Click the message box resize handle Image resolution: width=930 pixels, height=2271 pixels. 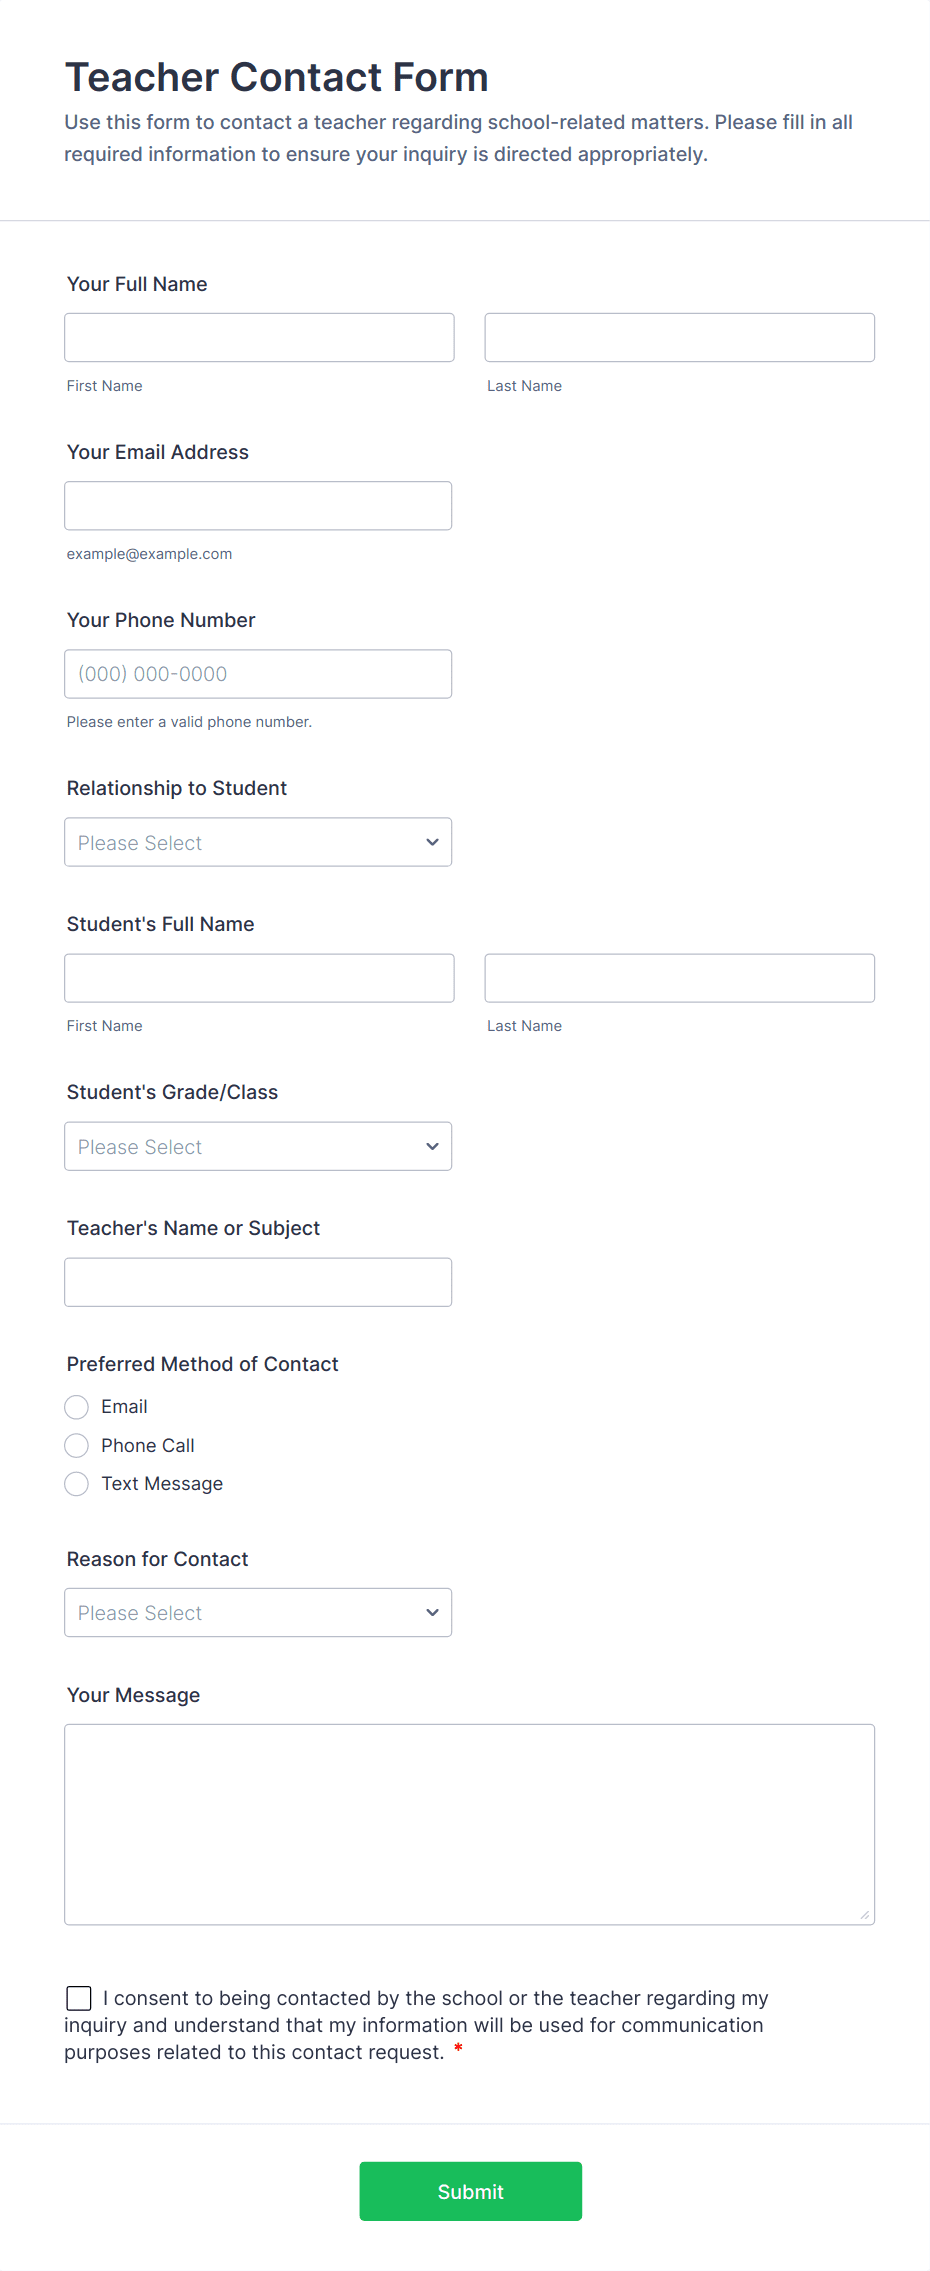(x=865, y=1915)
